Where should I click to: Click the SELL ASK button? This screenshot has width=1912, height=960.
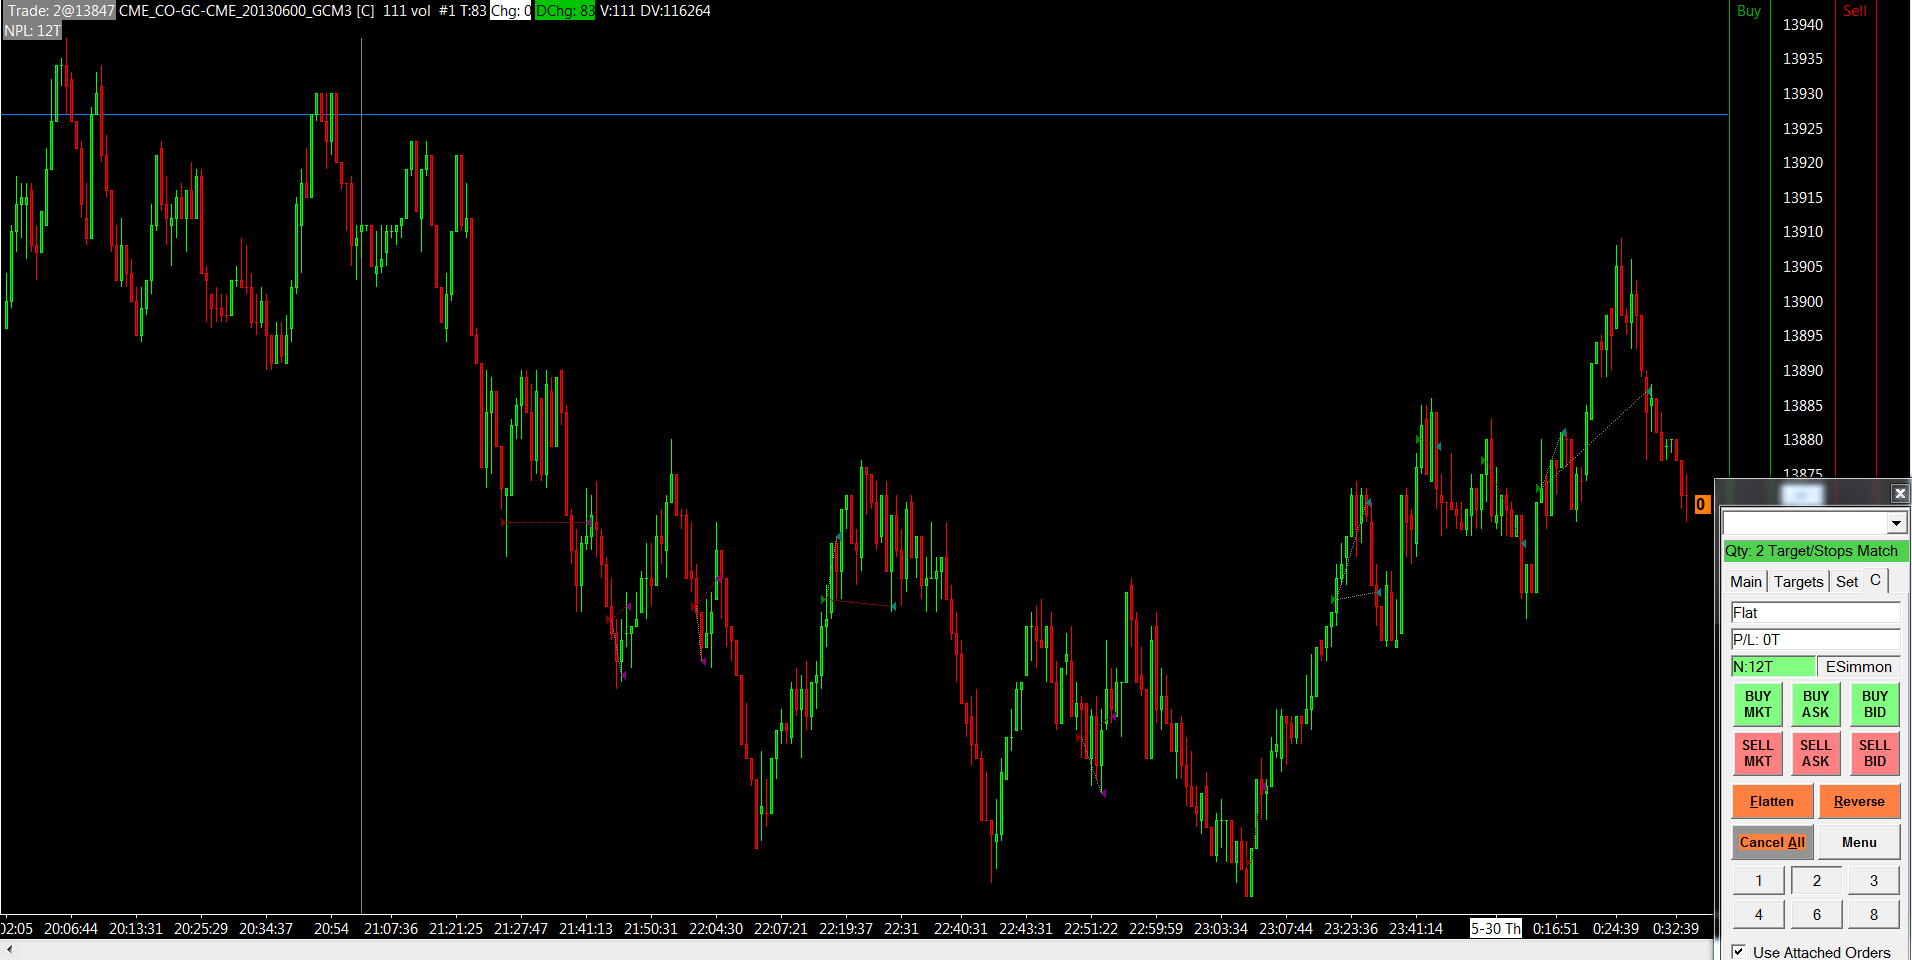tap(1815, 753)
